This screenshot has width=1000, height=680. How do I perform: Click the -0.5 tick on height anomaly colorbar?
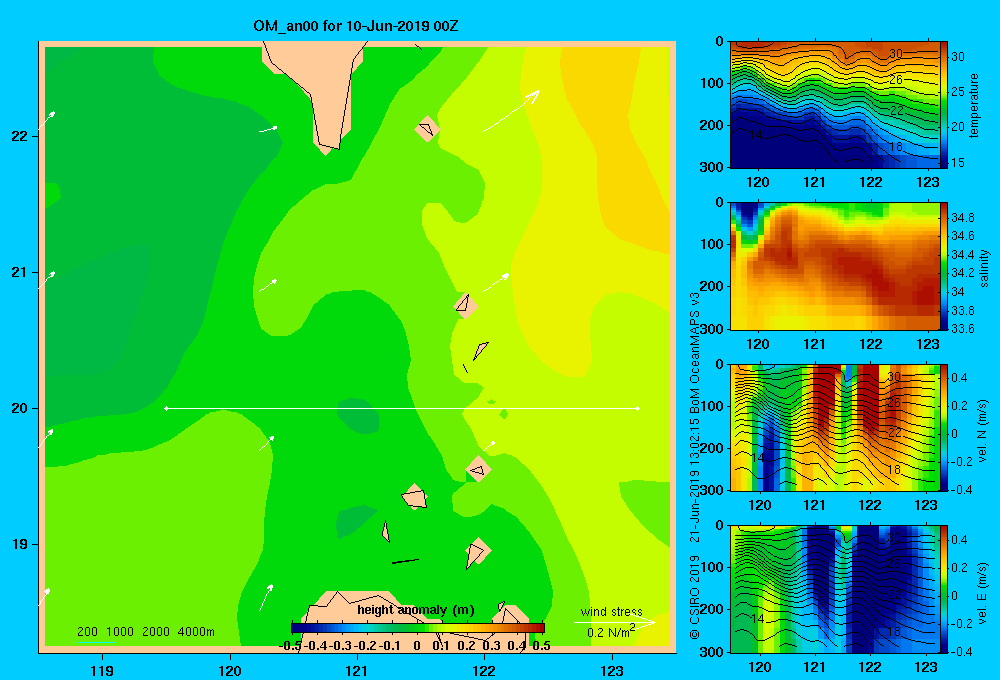[x=290, y=646]
